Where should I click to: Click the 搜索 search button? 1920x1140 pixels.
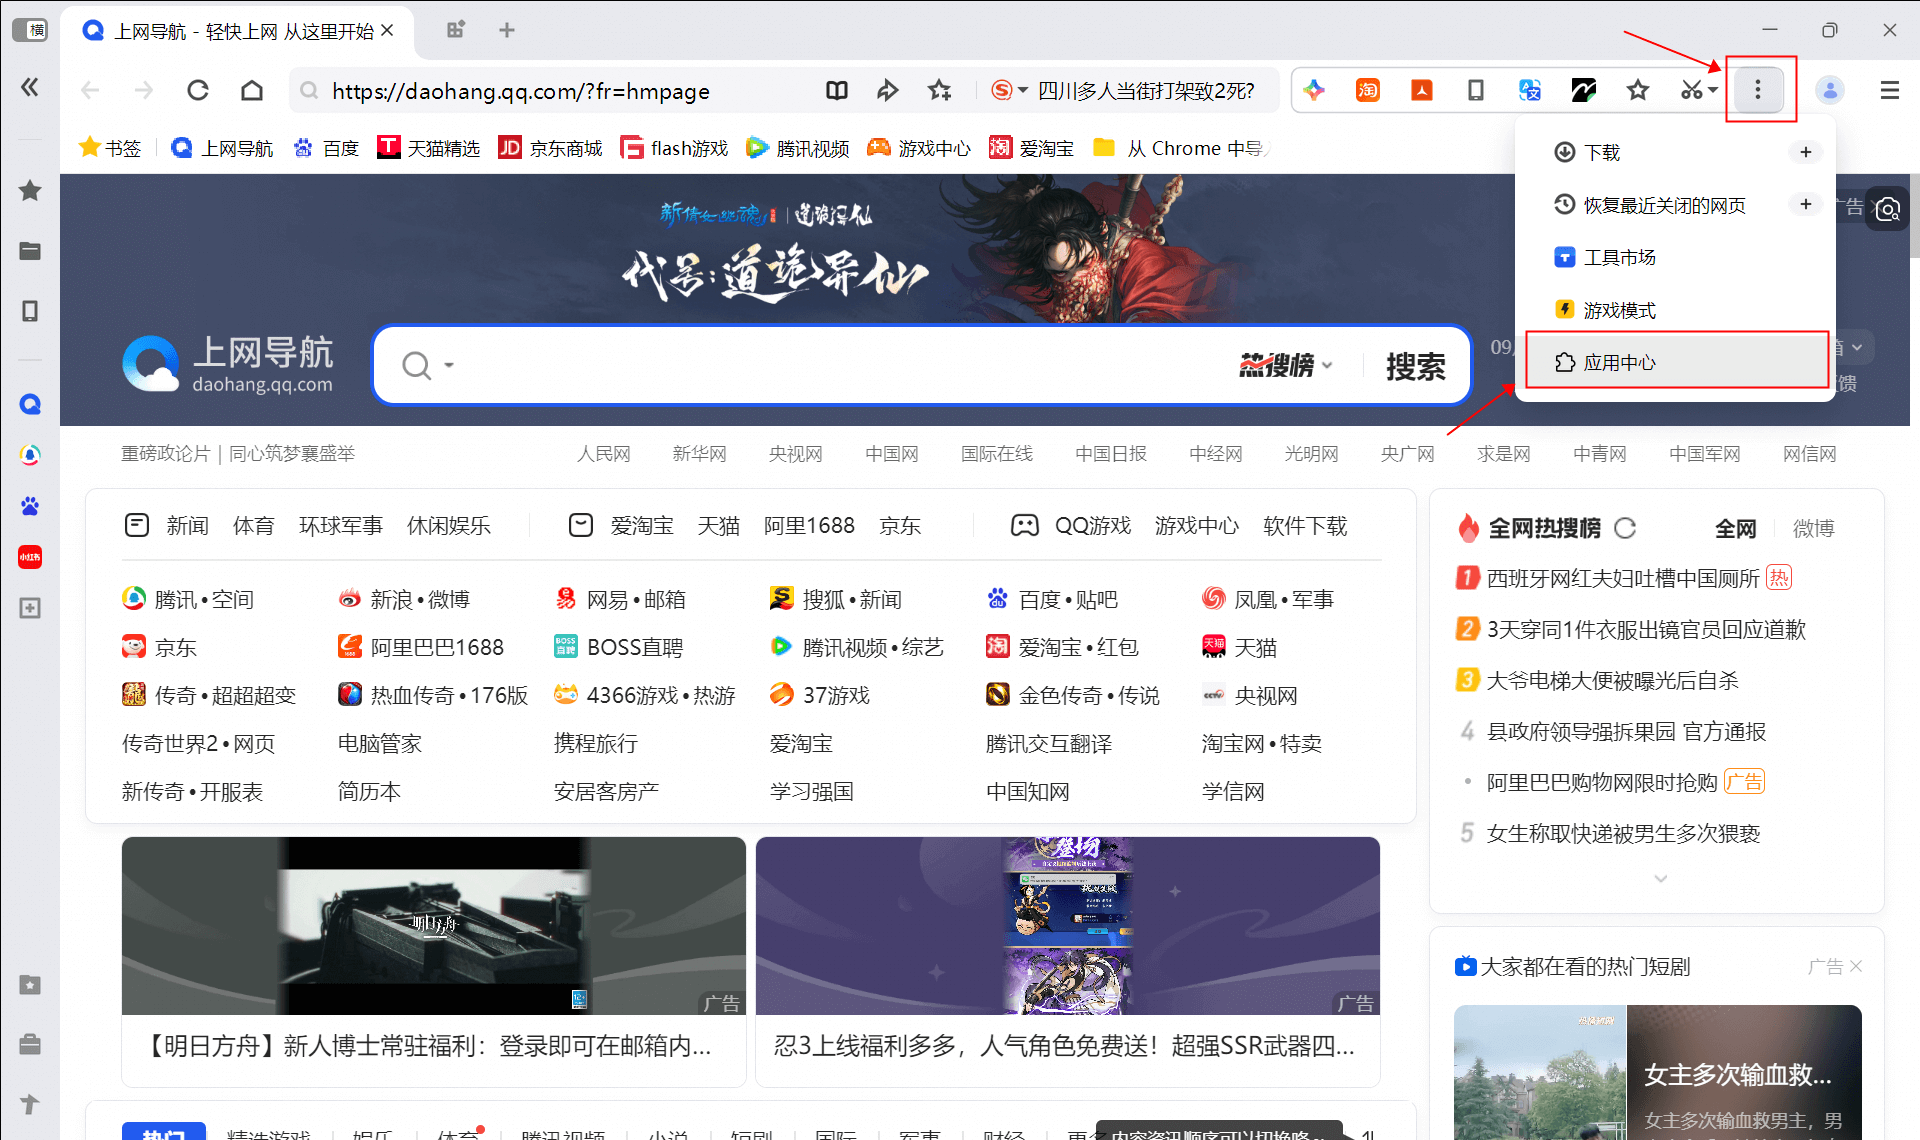click(1415, 365)
